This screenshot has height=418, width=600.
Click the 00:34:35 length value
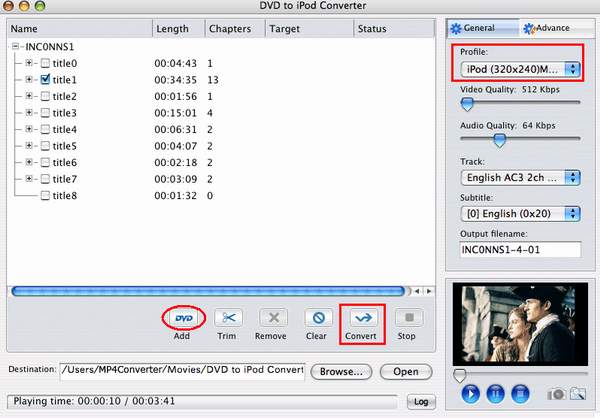click(x=176, y=80)
